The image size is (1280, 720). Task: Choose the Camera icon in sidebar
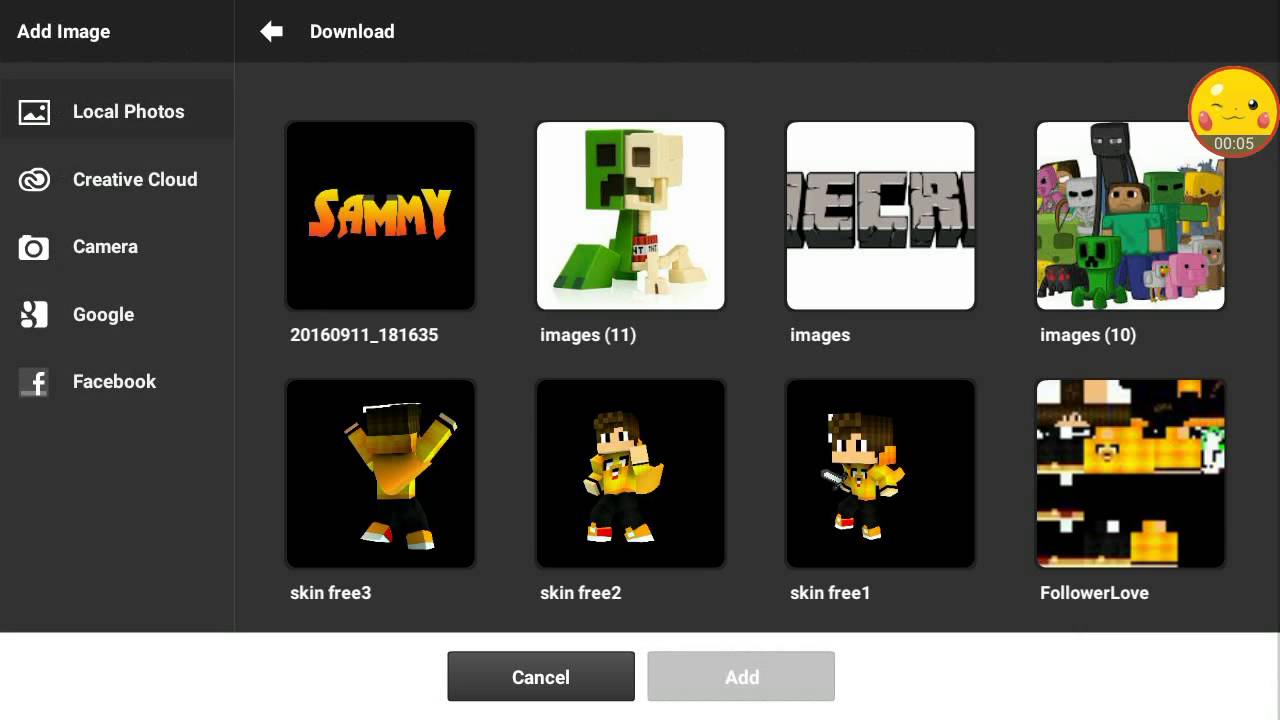tap(34, 247)
